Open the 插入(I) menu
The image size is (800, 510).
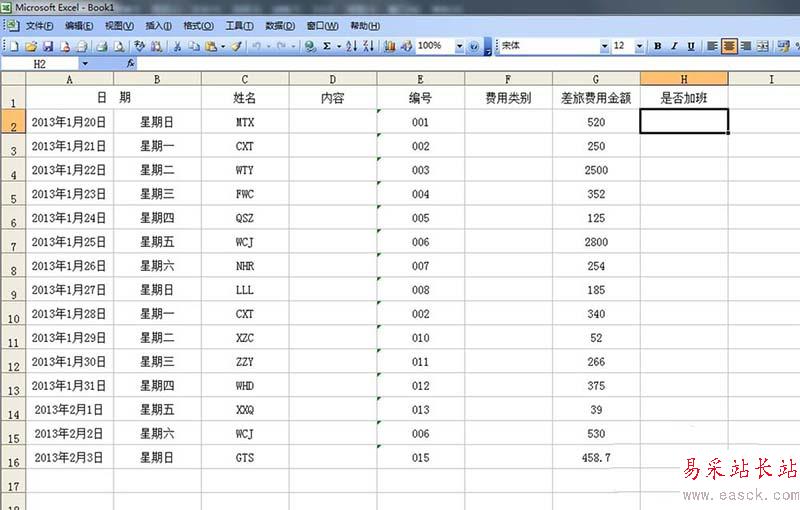coord(158,26)
